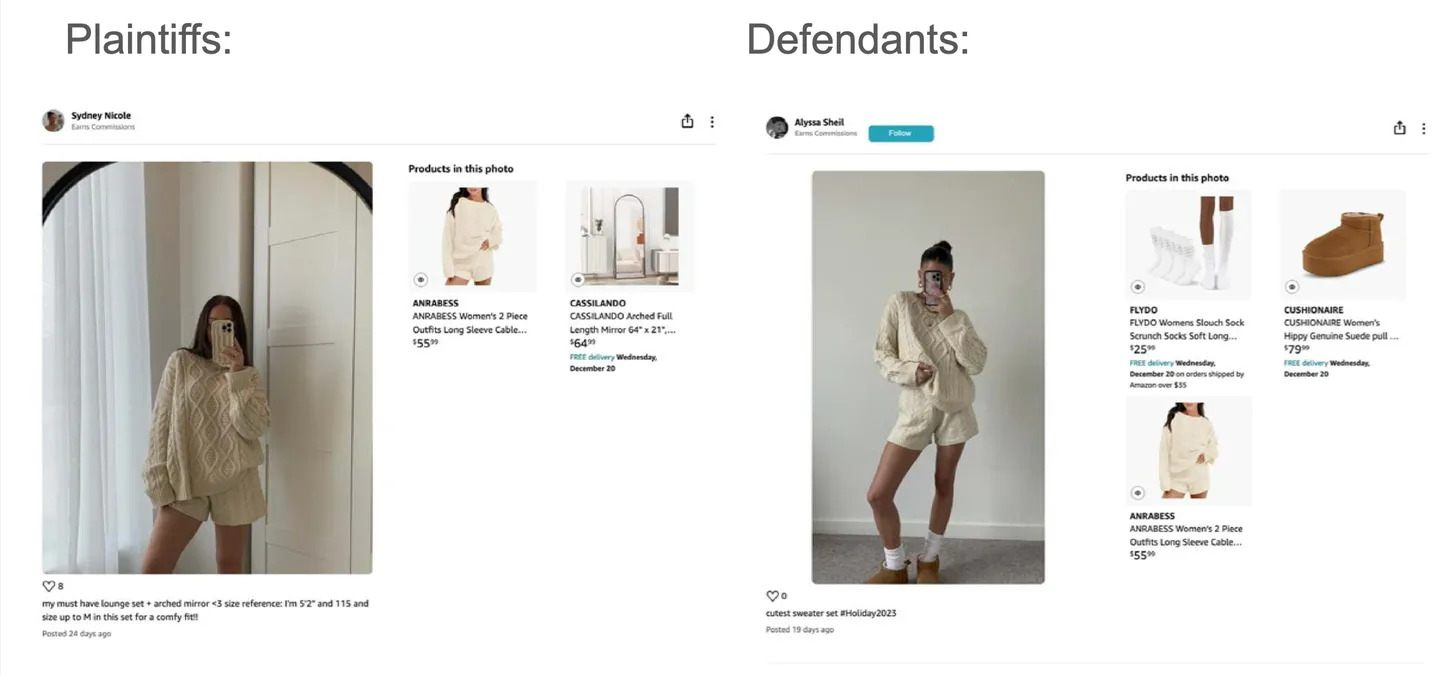The image size is (1440, 675).
Task: Toggle eye icon on ANRABESS product in Plaintiffs post
Action: point(420,280)
